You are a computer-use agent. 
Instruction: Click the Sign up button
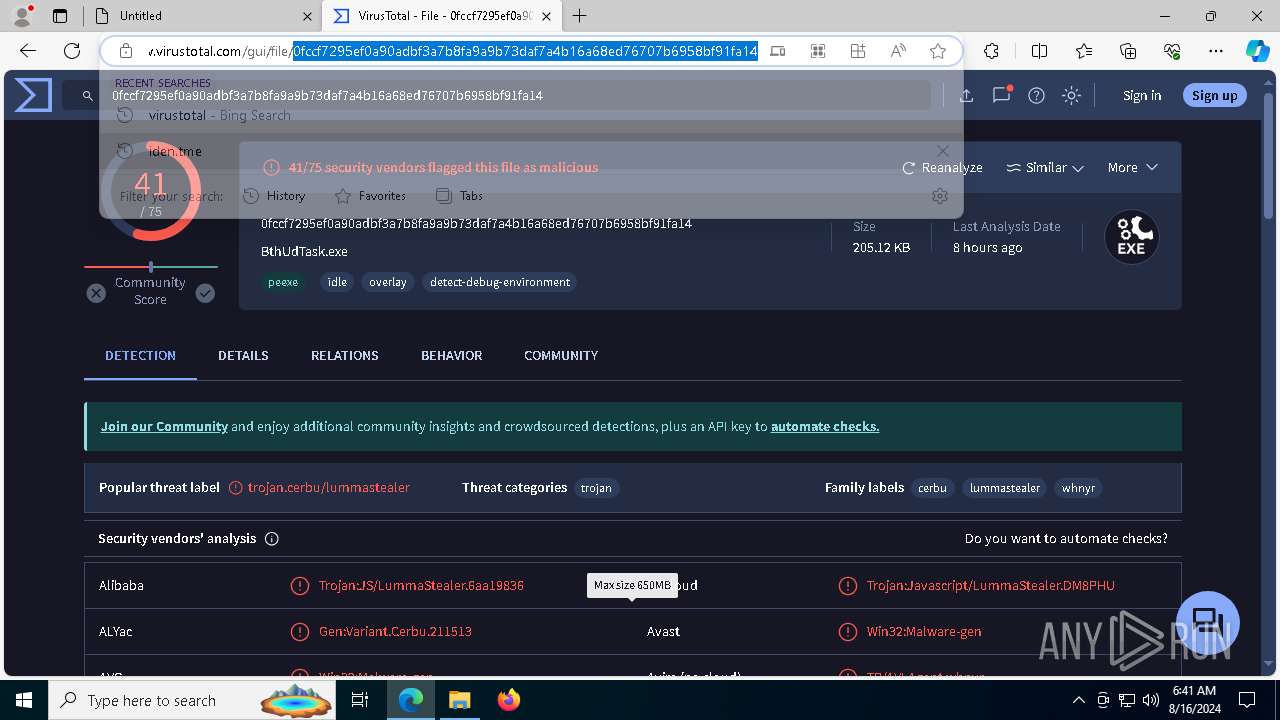tap(1215, 95)
